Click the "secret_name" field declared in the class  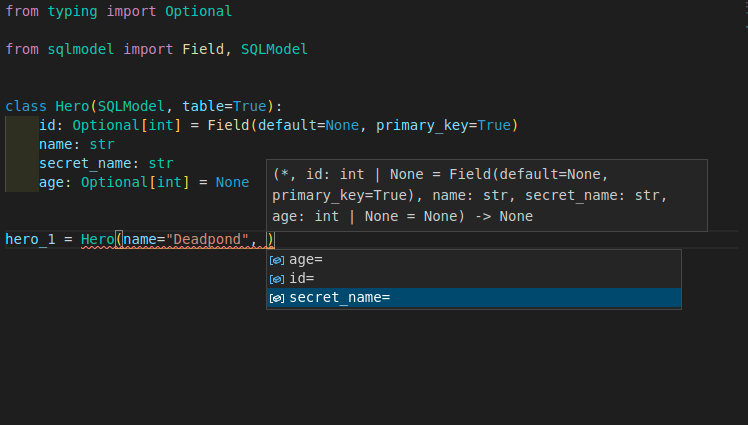[84, 163]
